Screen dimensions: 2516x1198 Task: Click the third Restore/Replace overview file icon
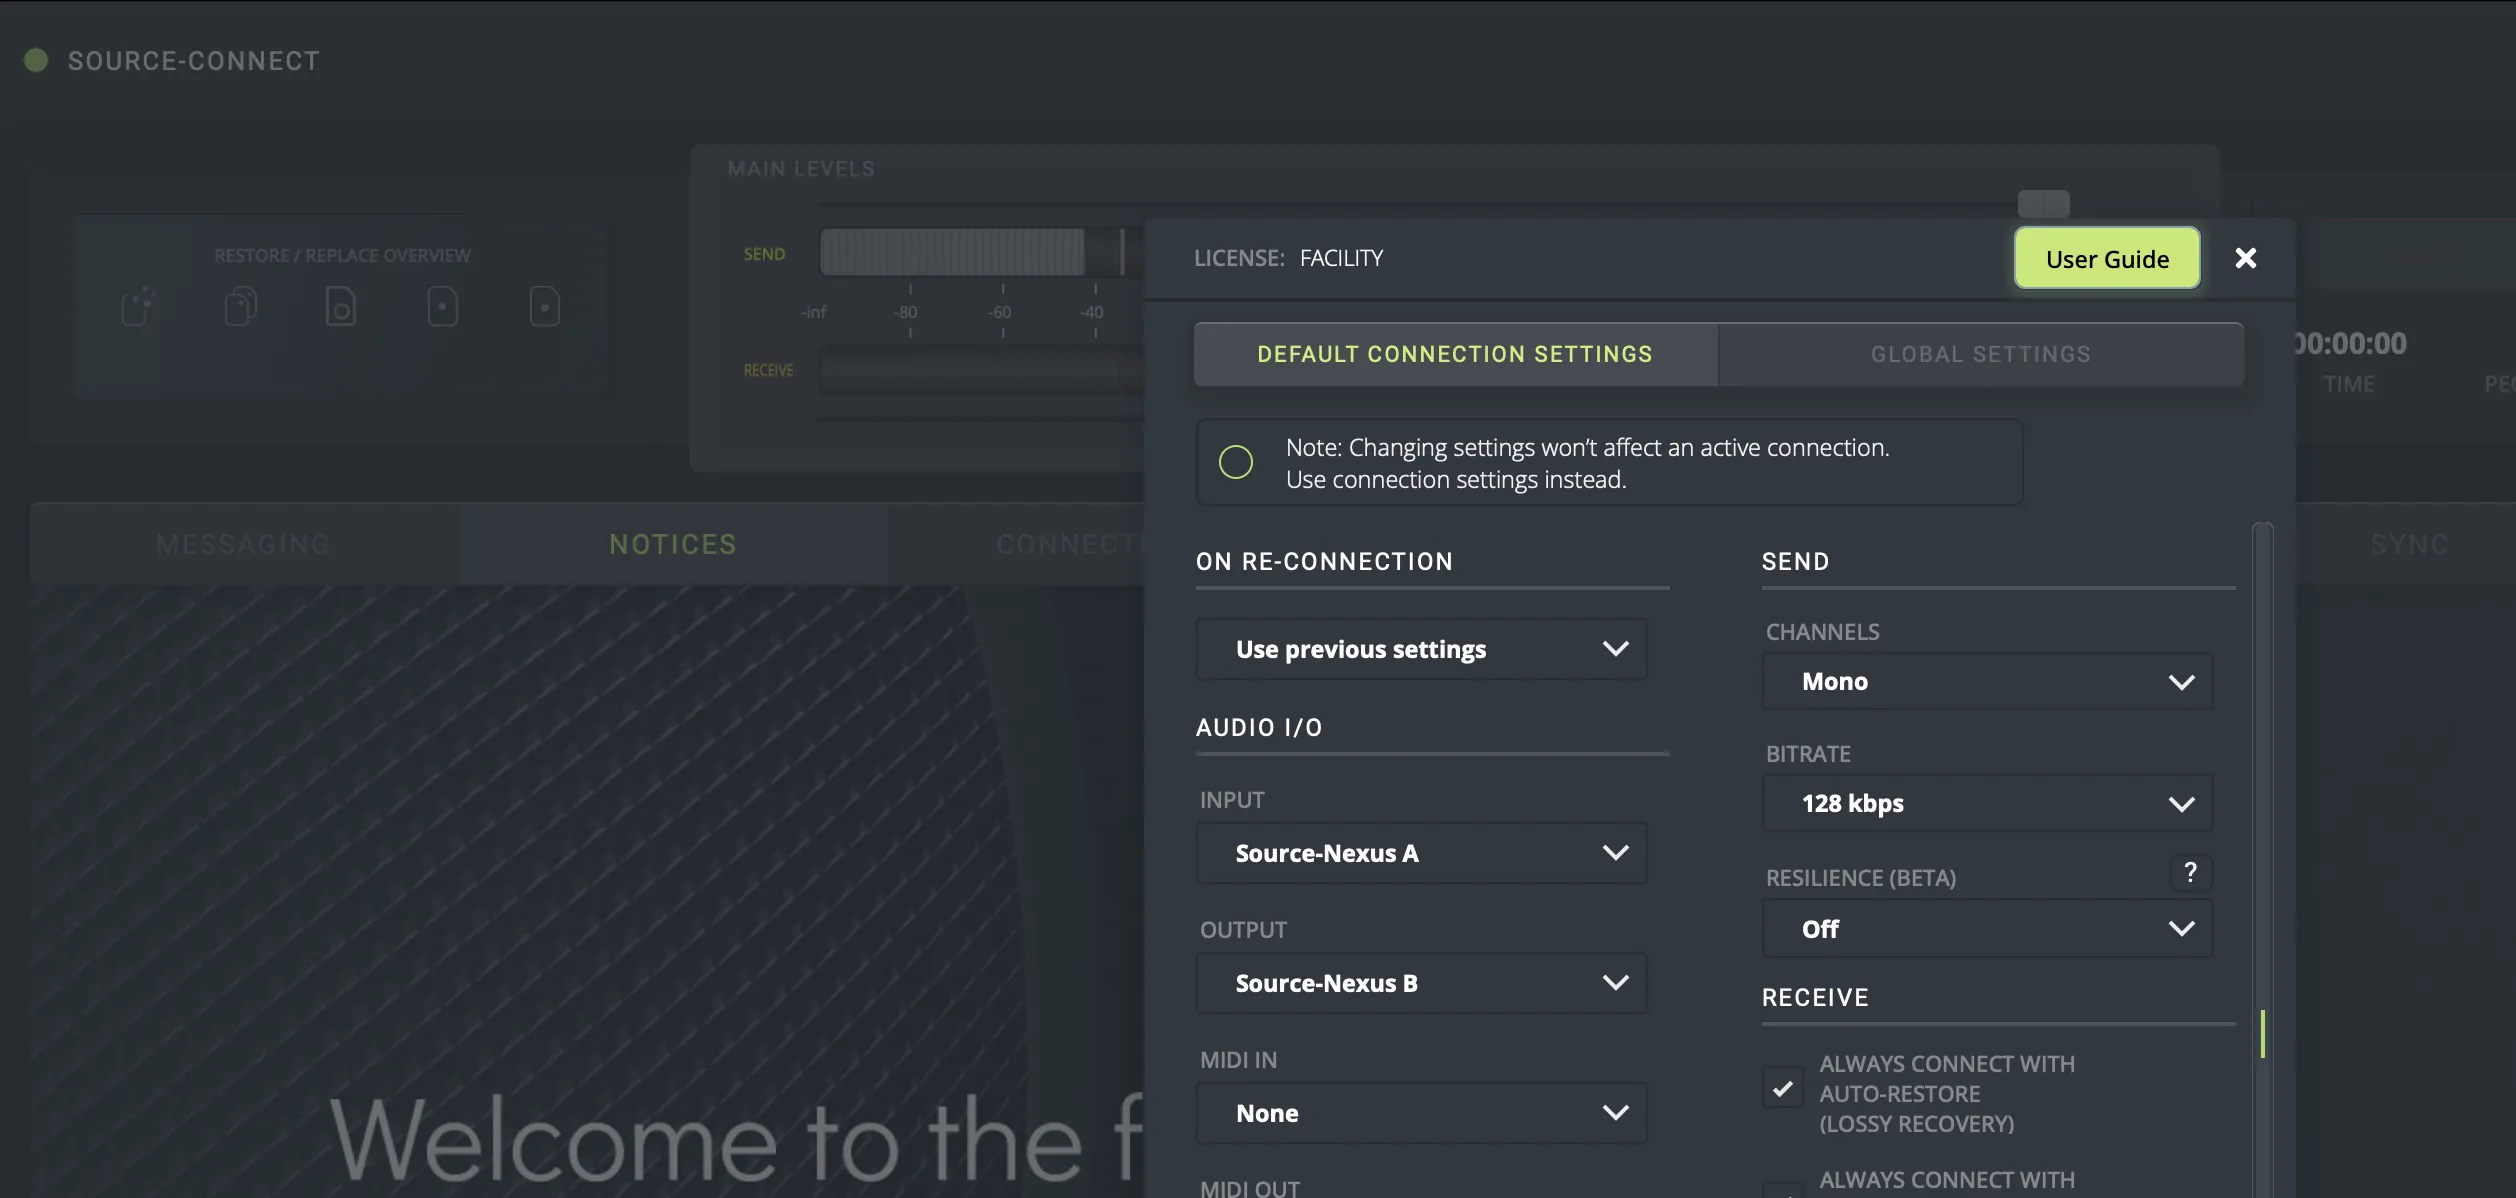click(x=341, y=306)
